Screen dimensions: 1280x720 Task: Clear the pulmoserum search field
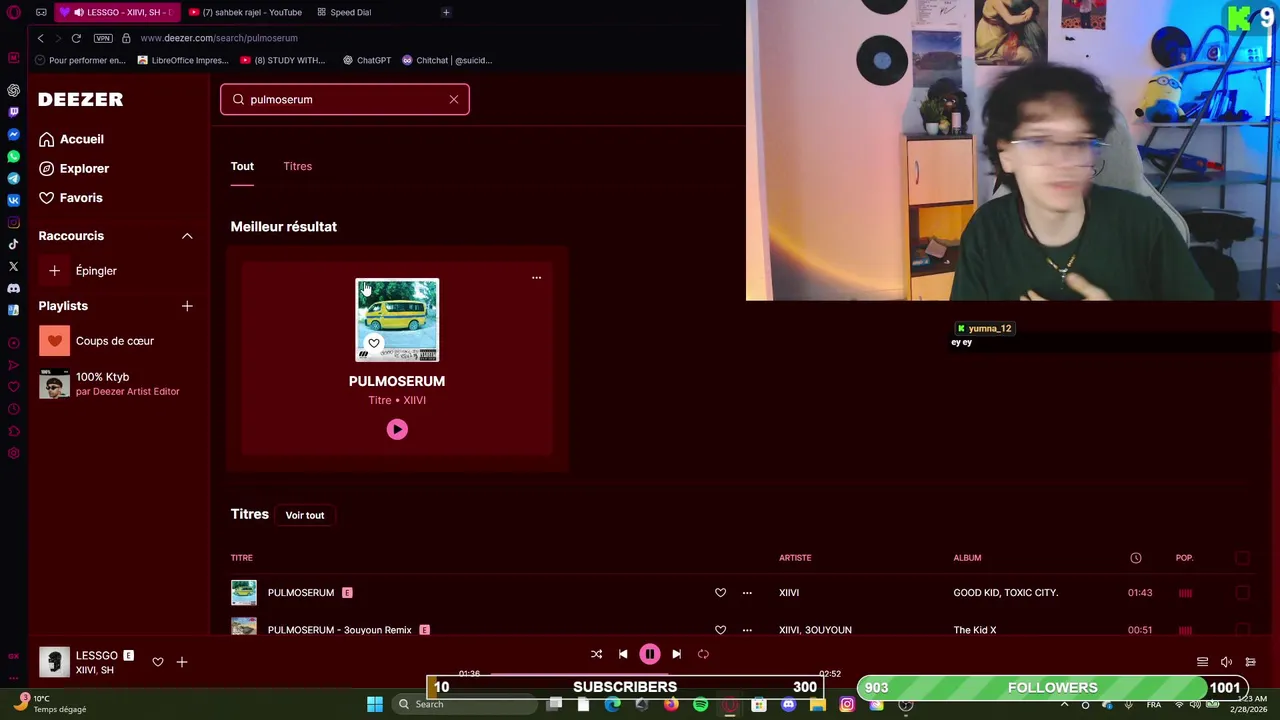coord(454,99)
